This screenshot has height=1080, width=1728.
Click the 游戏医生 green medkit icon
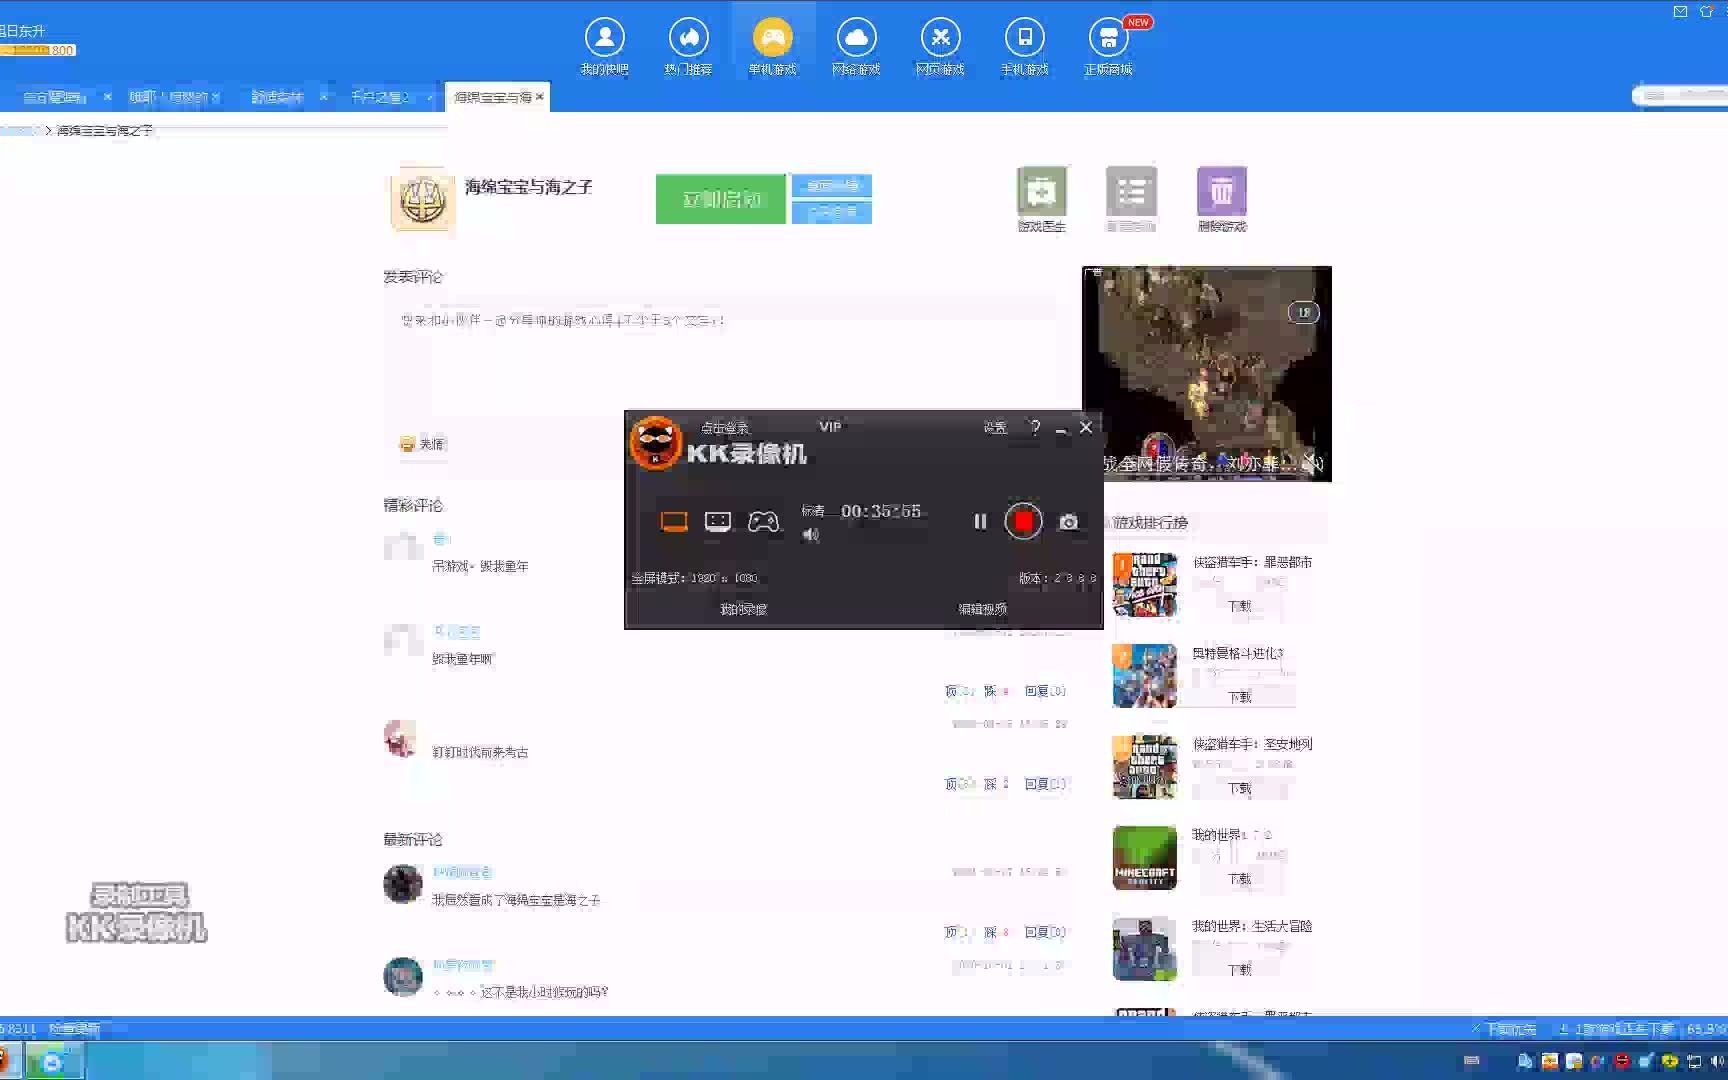[x=1041, y=191]
